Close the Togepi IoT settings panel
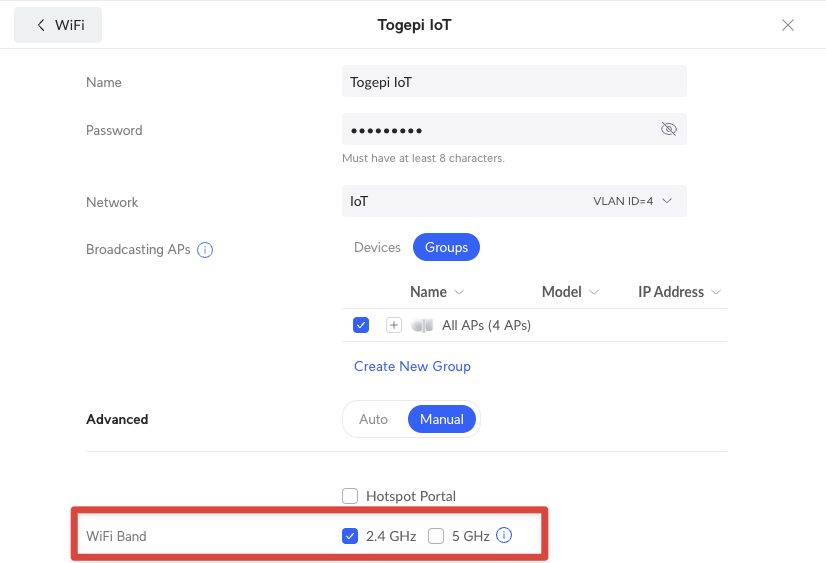The height and width of the screenshot is (563, 826). click(788, 25)
